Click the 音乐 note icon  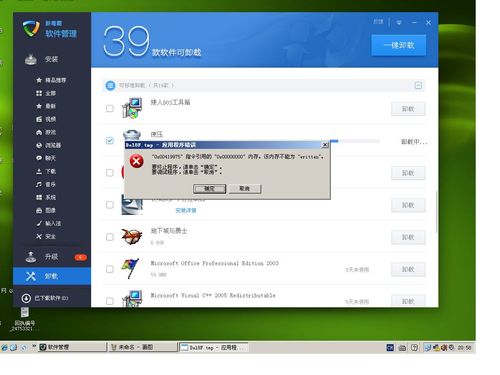(x=39, y=184)
